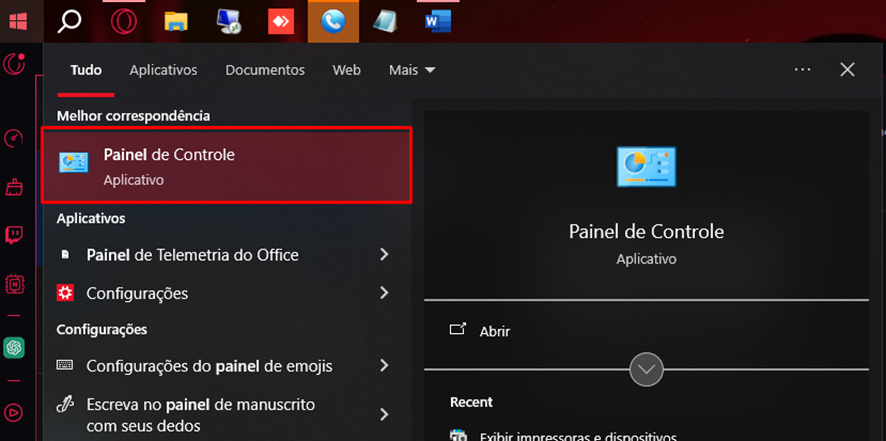Select the Tudo search tab
The width and height of the screenshot is (886, 441).
tap(86, 70)
